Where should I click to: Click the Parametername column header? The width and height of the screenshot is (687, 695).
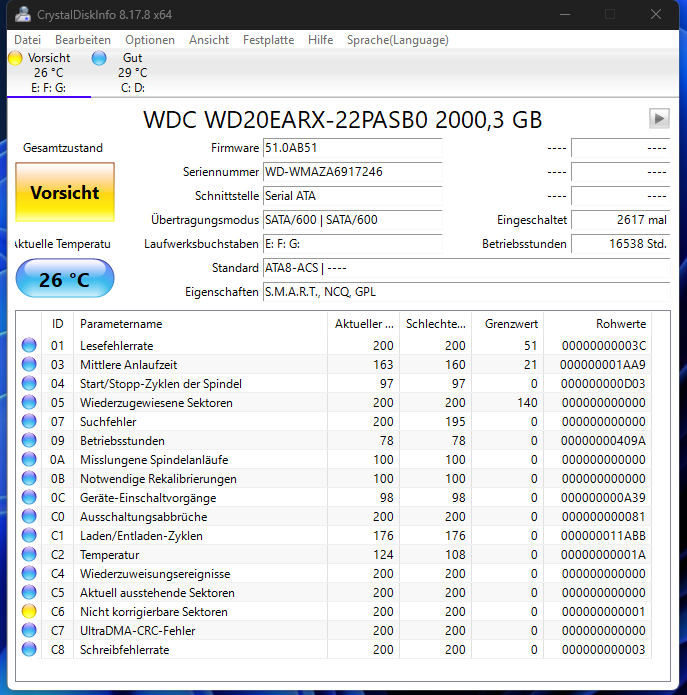[x=200, y=324]
